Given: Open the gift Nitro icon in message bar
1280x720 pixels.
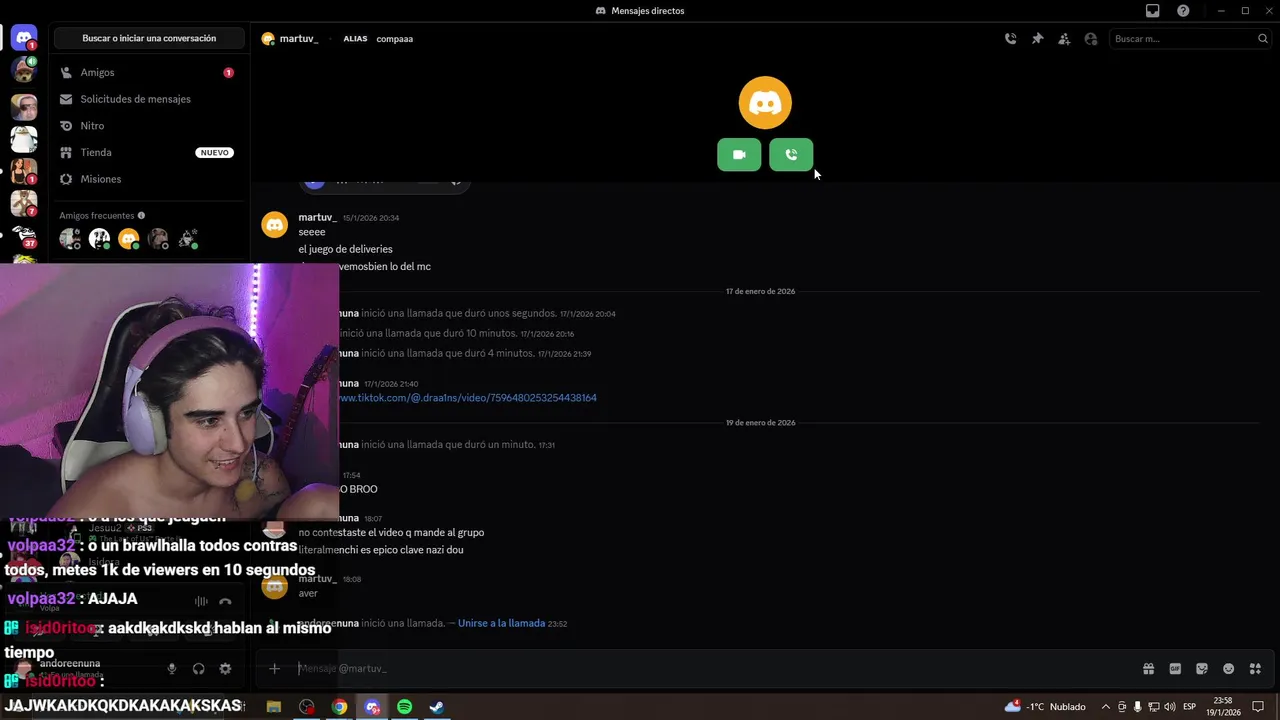Looking at the screenshot, I should 1148,669.
